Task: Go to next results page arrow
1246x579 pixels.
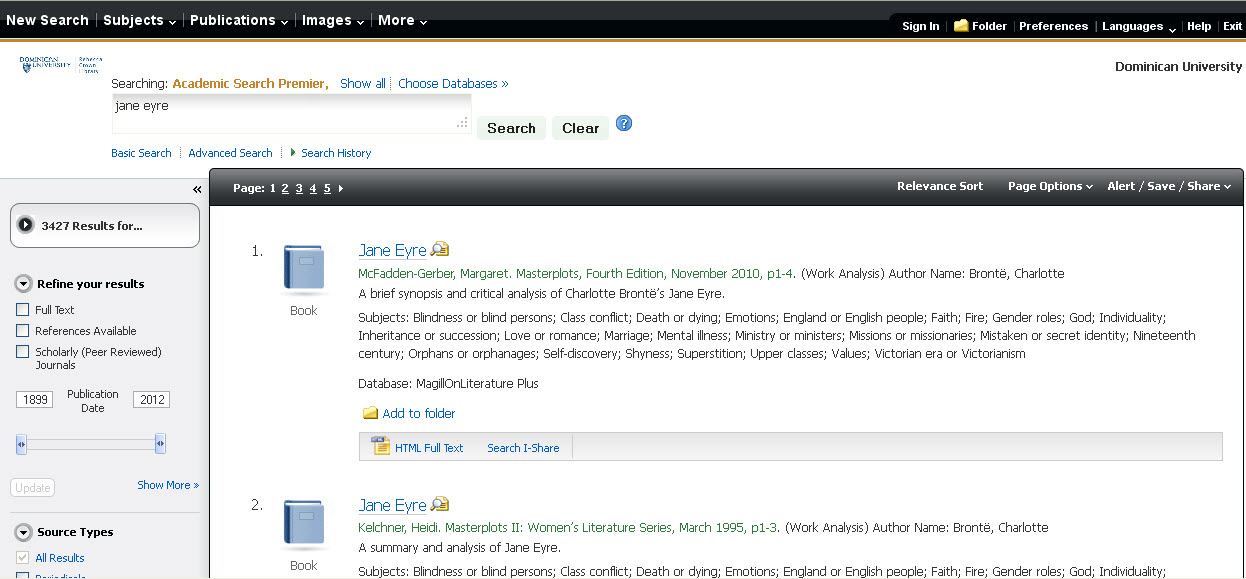Action: pyautogui.click(x=341, y=188)
